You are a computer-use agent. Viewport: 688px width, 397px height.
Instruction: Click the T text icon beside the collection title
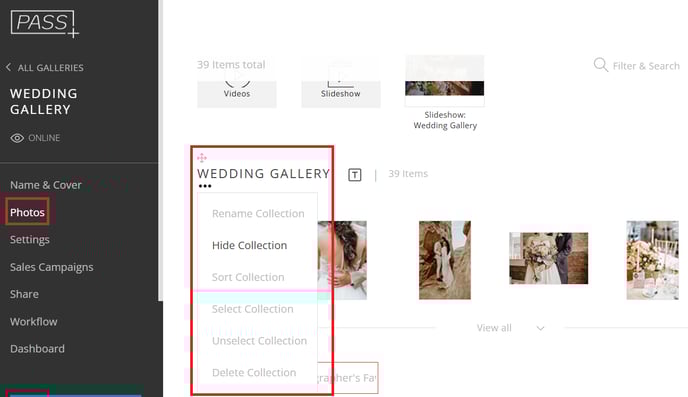click(x=355, y=175)
